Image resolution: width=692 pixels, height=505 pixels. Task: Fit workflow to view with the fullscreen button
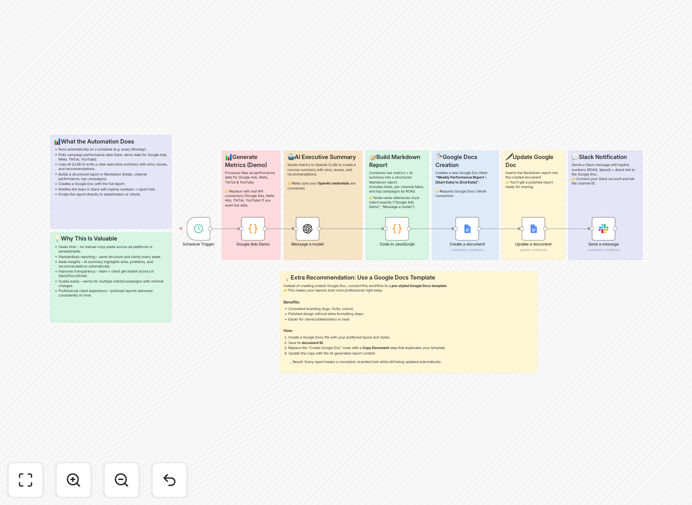point(26,480)
